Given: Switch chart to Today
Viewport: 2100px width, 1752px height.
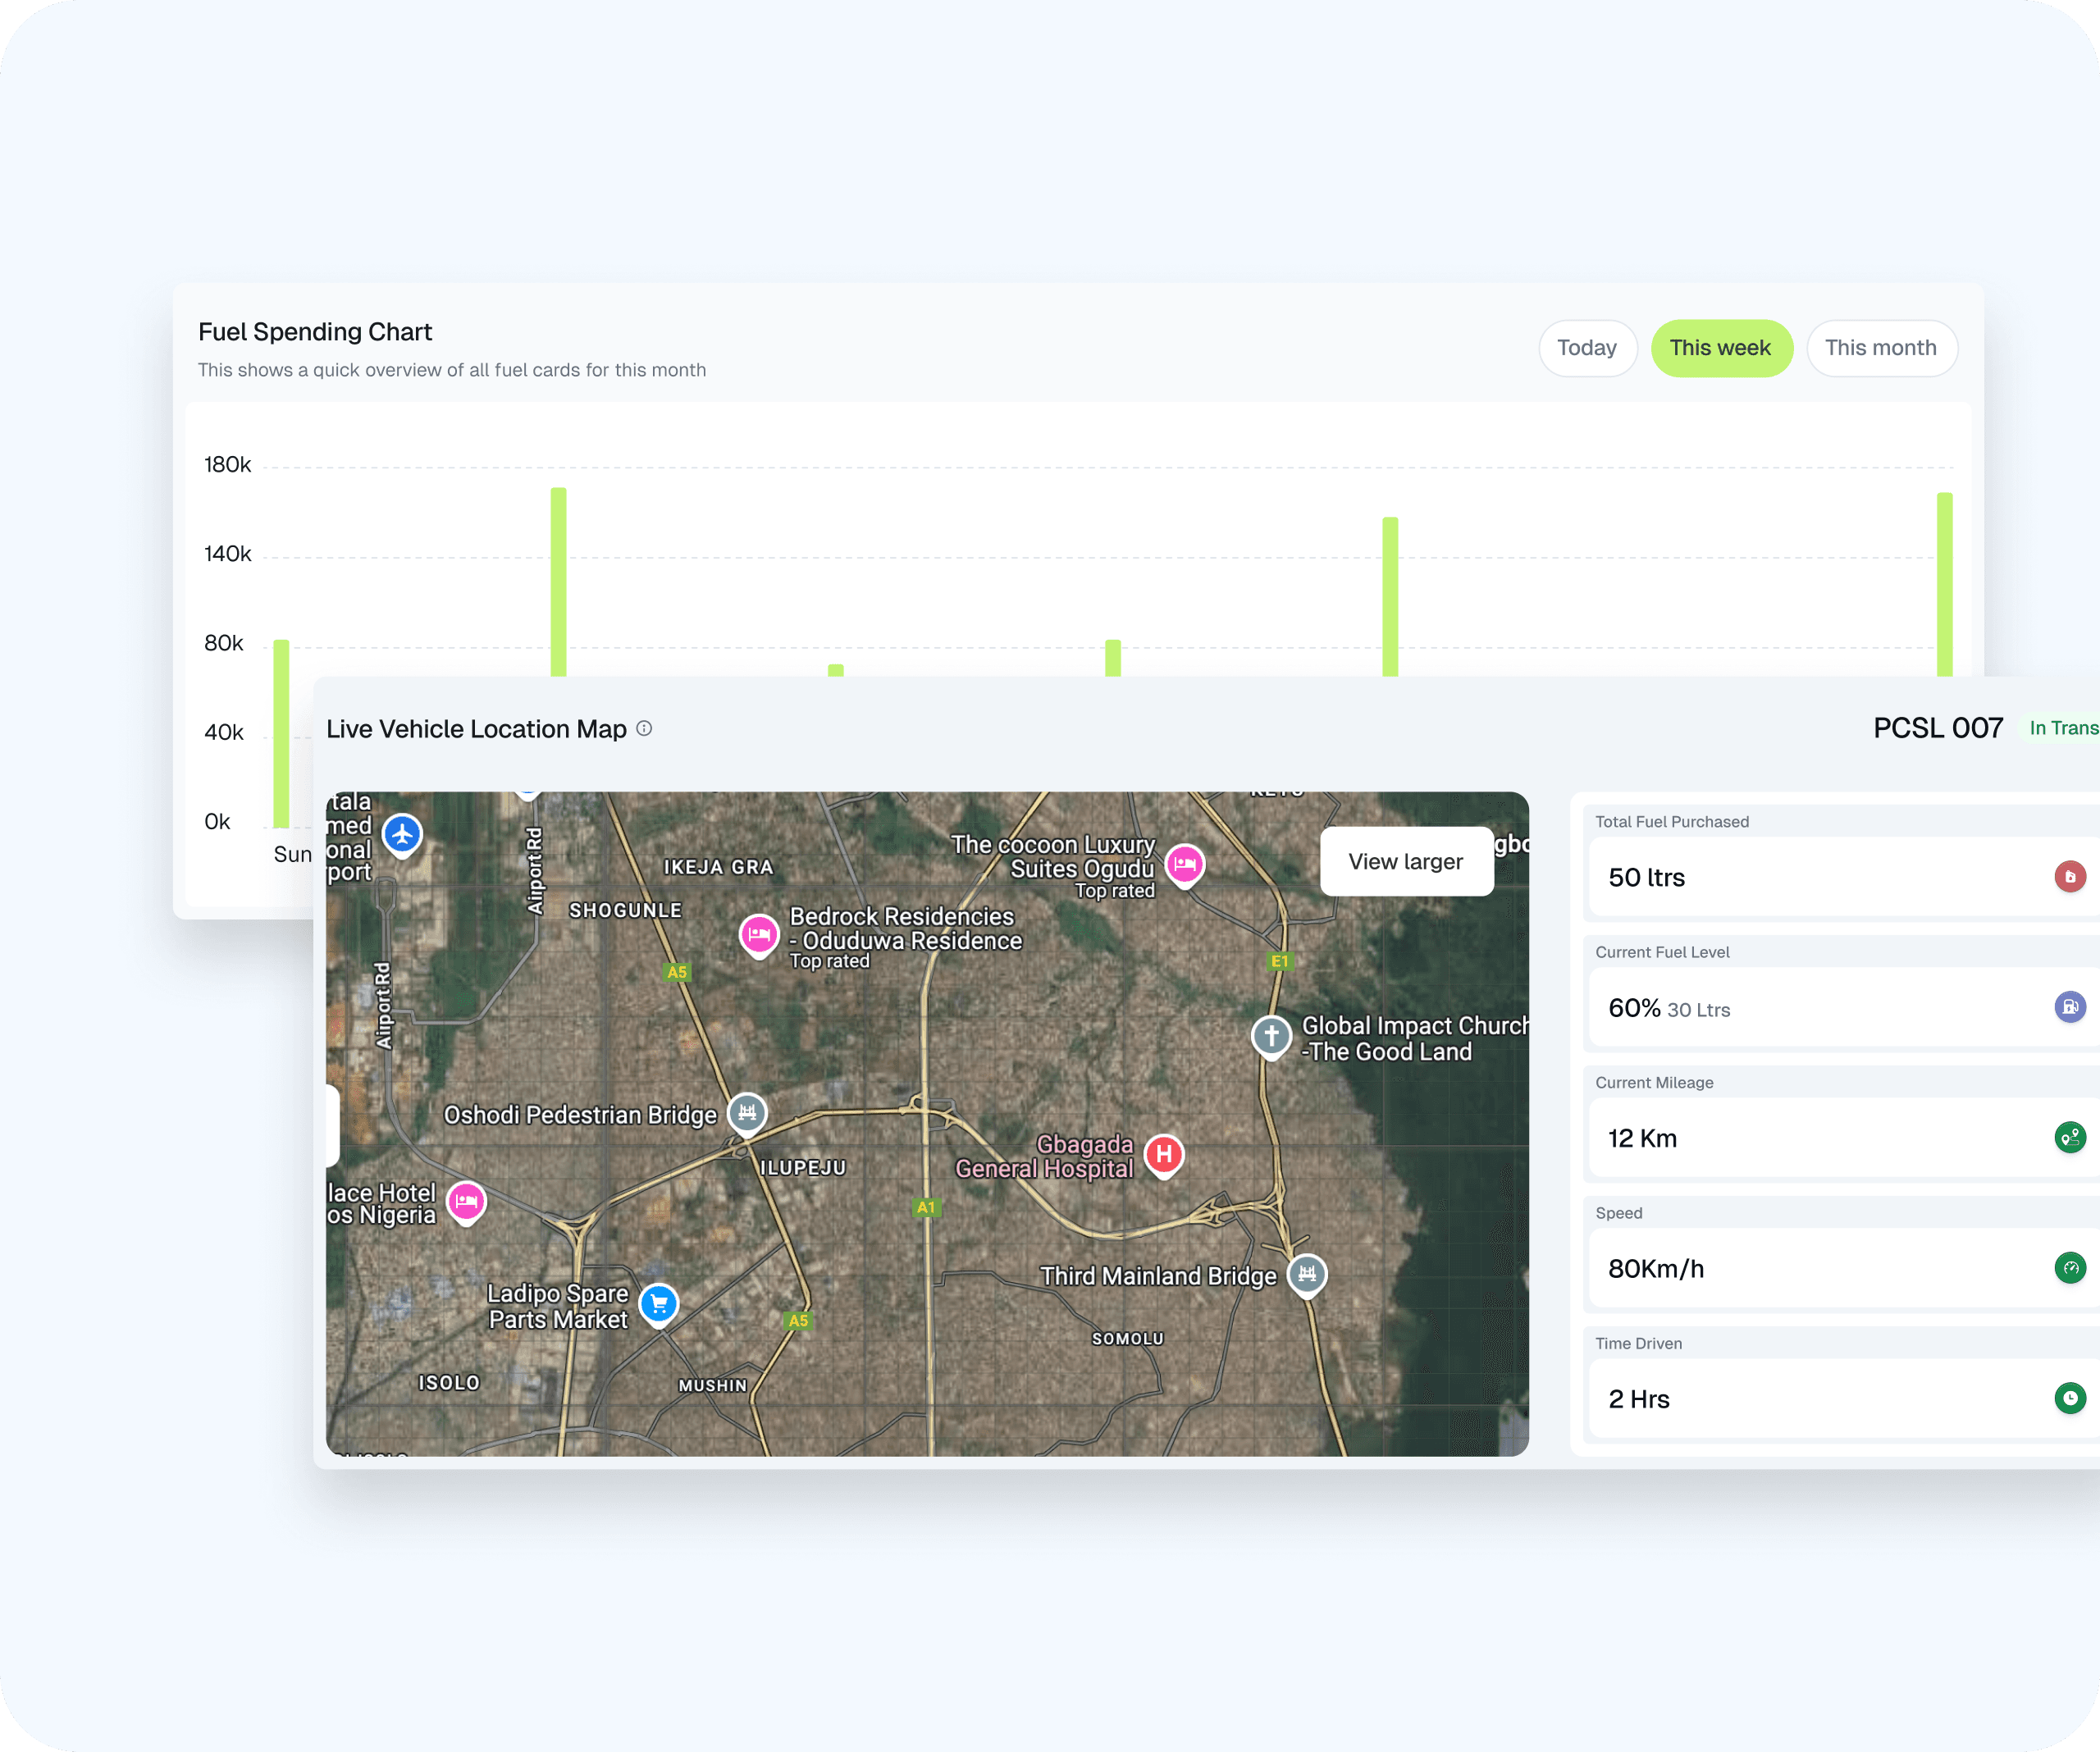Looking at the screenshot, I should tap(1587, 348).
